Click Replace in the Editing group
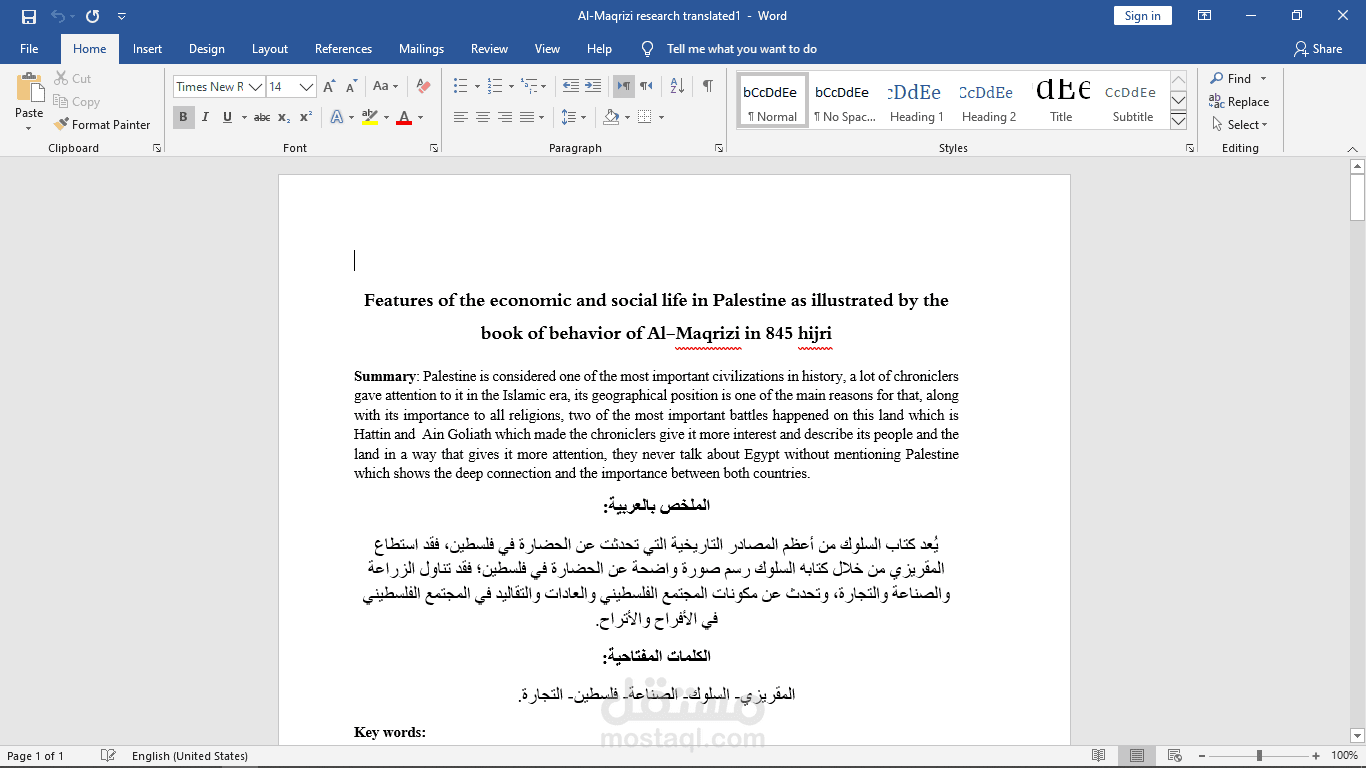Image resolution: width=1366 pixels, height=768 pixels. click(1239, 102)
